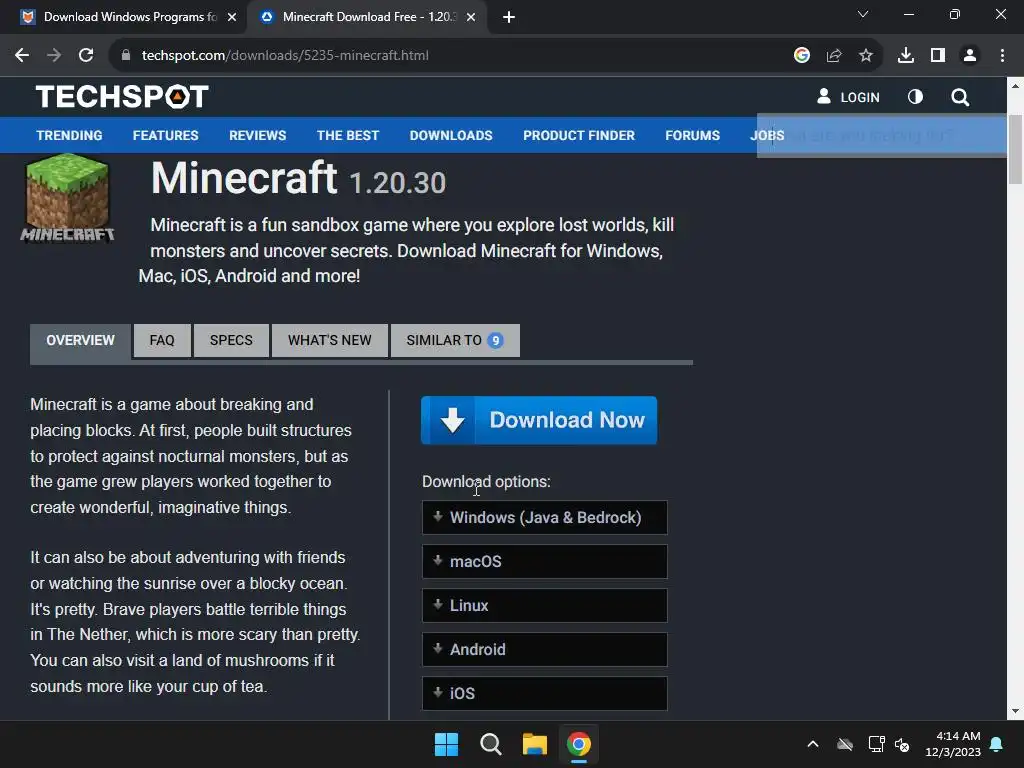Open the Chrome three-dot menu
This screenshot has height=768, width=1024.
(x=1002, y=55)
